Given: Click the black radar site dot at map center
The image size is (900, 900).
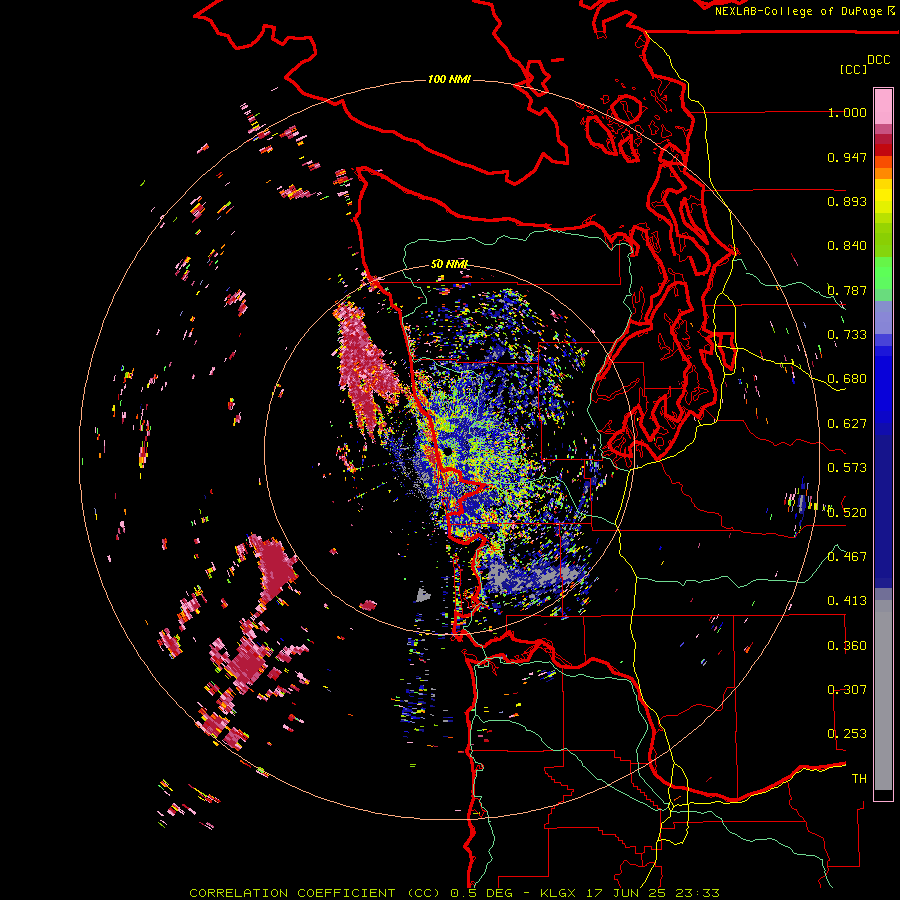Looking at the screenshot, I should [447, 452].
